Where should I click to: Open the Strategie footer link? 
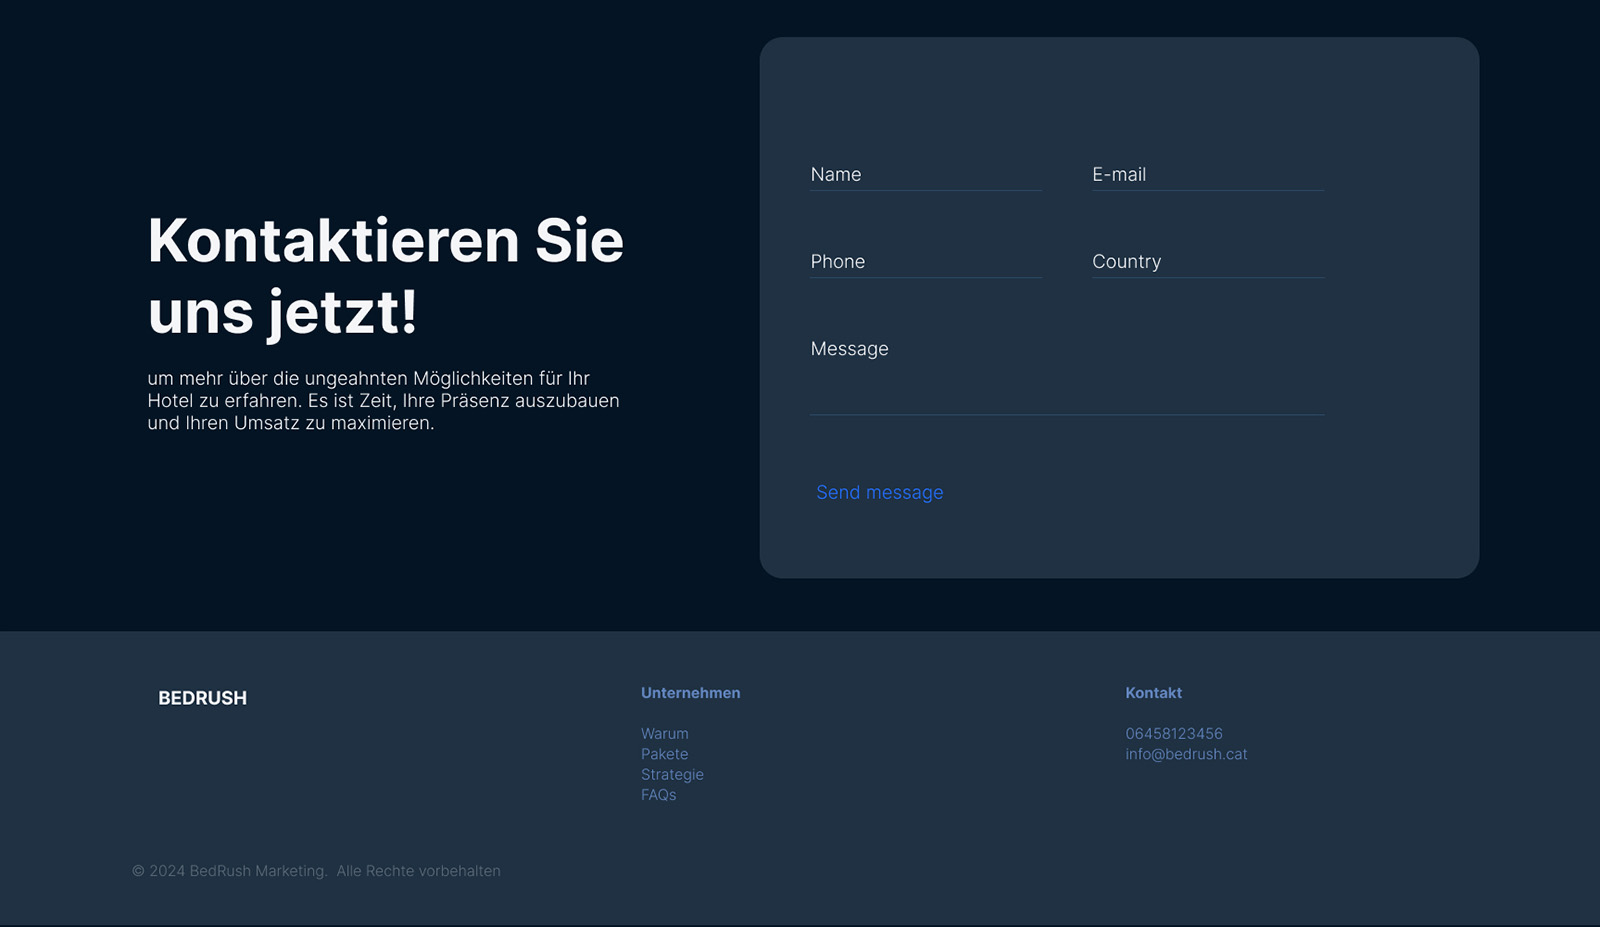[672, 774]
